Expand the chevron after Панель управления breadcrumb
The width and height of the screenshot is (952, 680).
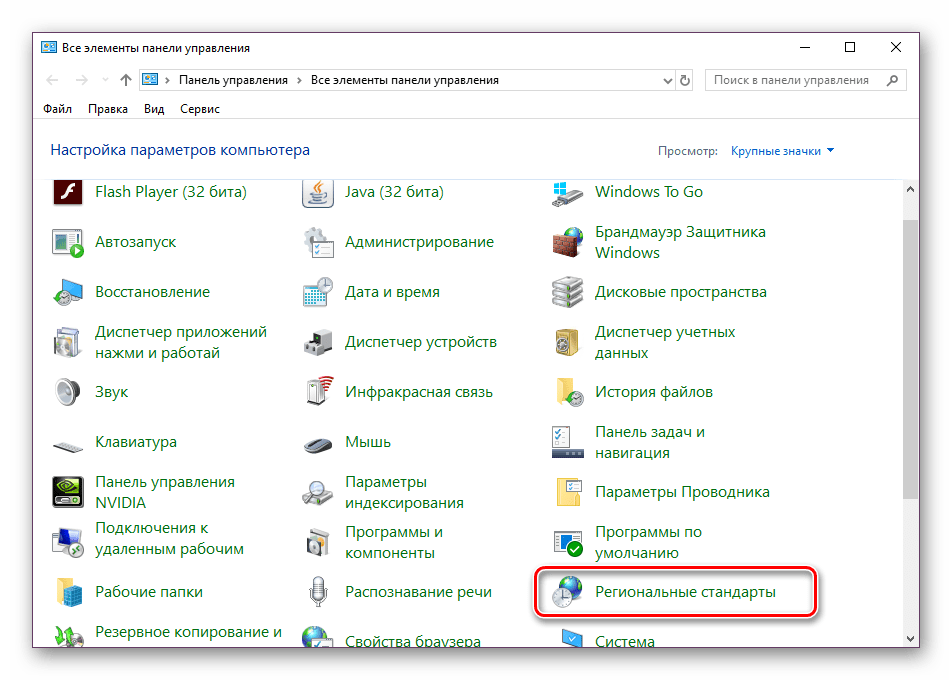pyautogui.click(x=299, y=80)
